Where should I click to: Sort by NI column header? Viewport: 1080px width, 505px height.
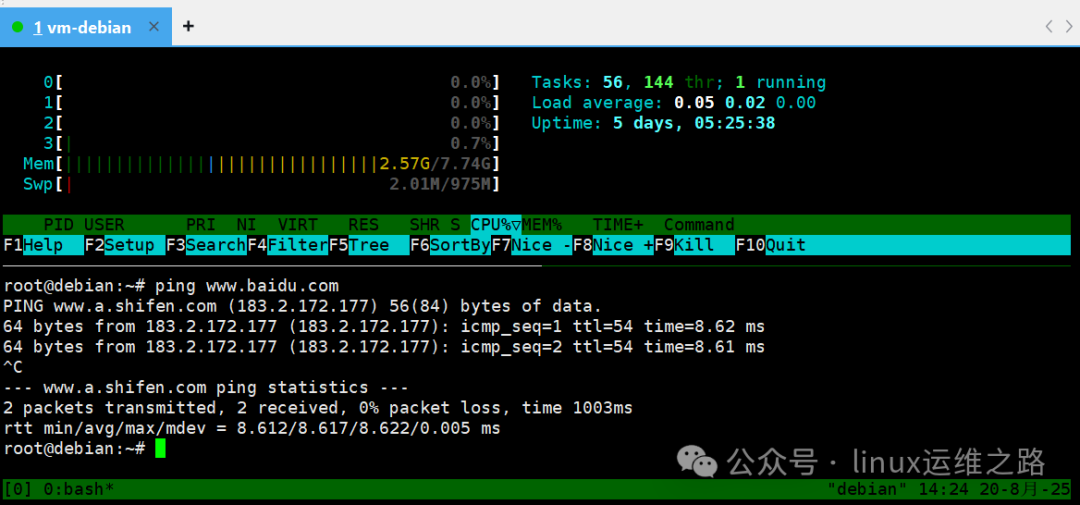246,225
